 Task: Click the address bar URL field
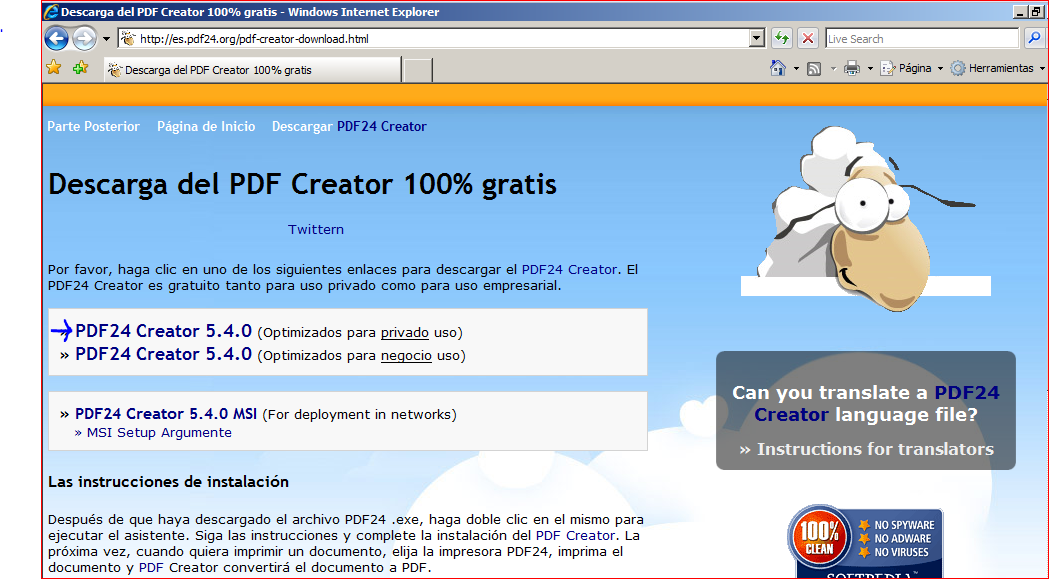click(434, 39)
